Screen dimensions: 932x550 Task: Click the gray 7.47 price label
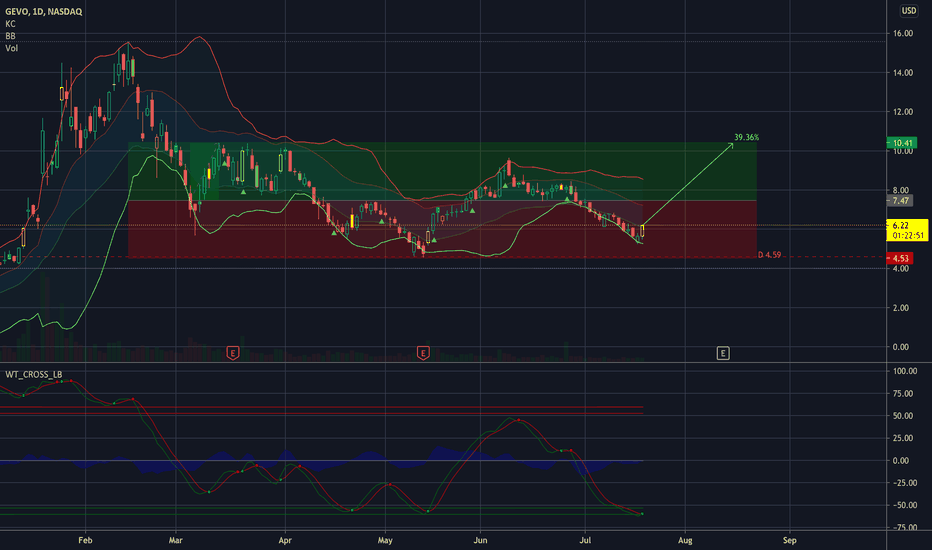900,200
